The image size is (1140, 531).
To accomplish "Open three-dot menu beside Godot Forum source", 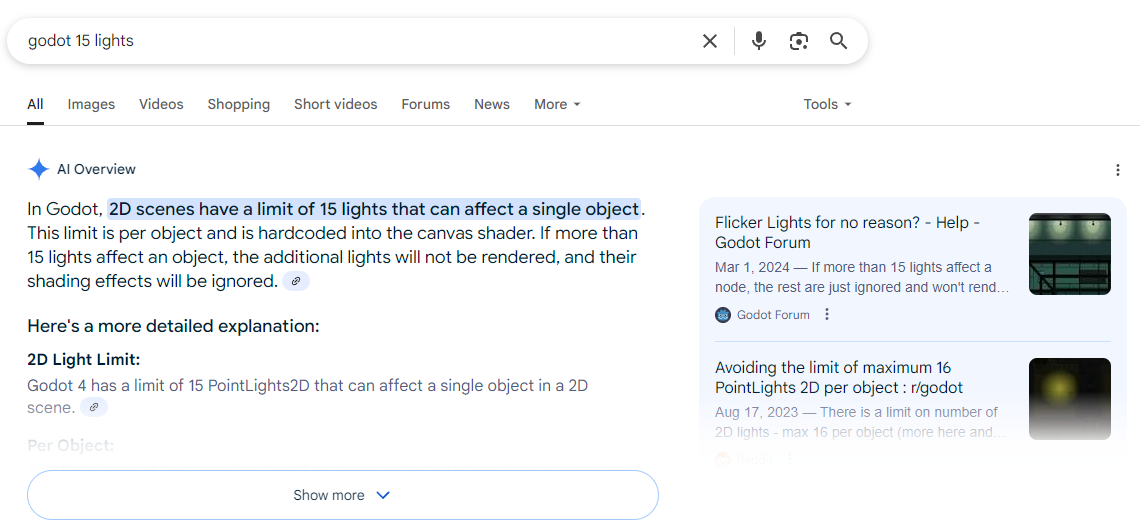I will pos(826,314).
